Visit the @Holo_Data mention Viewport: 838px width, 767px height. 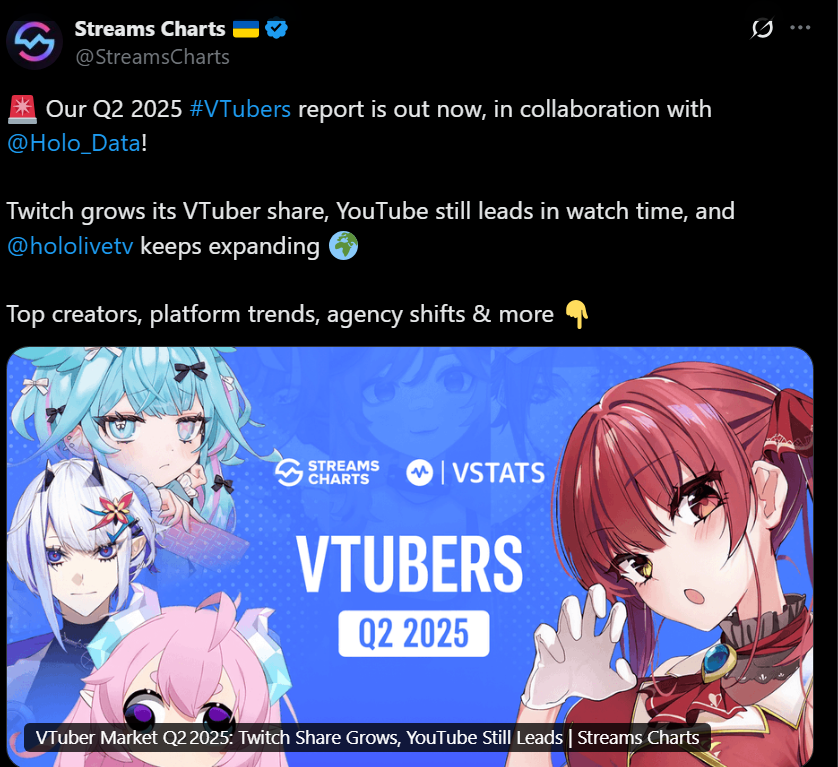[74, 143]
